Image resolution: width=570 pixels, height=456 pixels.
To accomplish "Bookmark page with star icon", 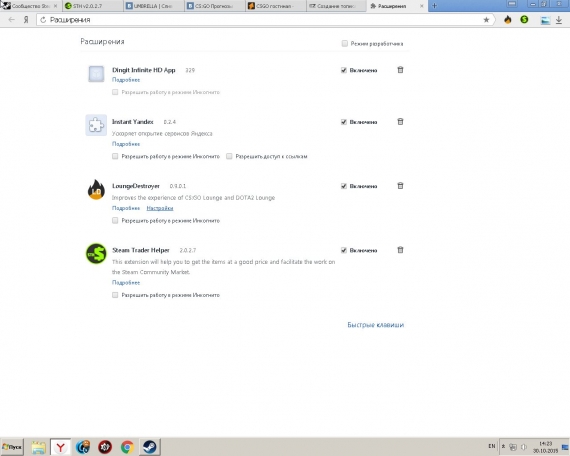I will [x=486, y=20].
